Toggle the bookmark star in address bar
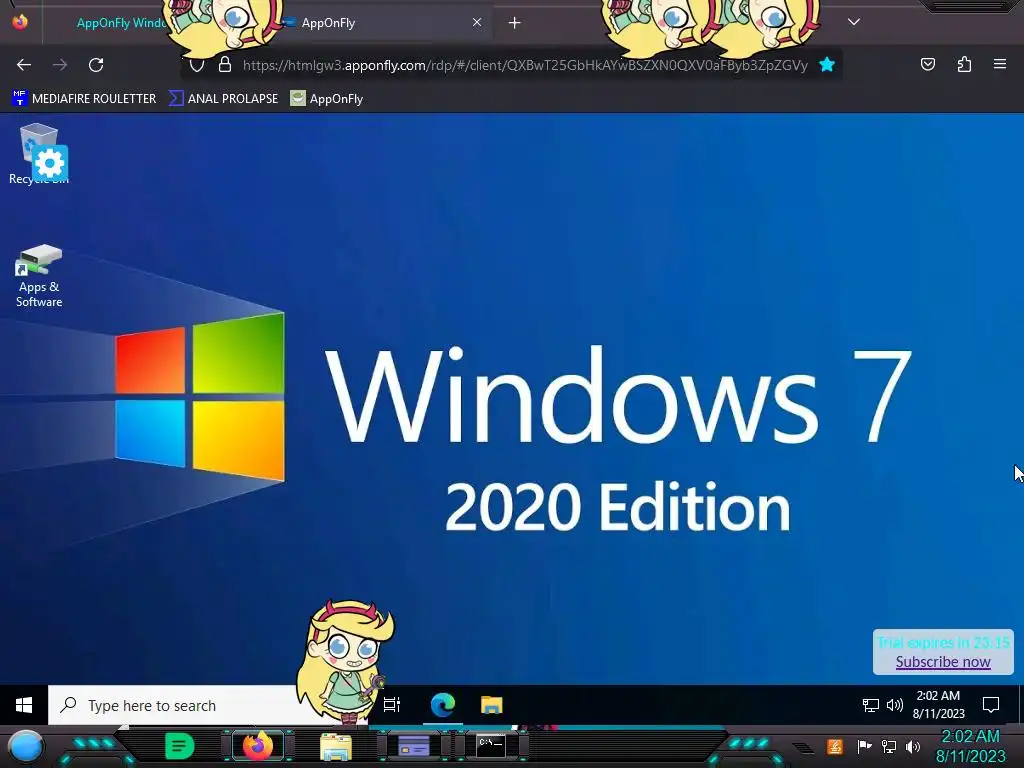This screenshot has height=768, width=1024. pyautogui.click(x=827, y=64)
